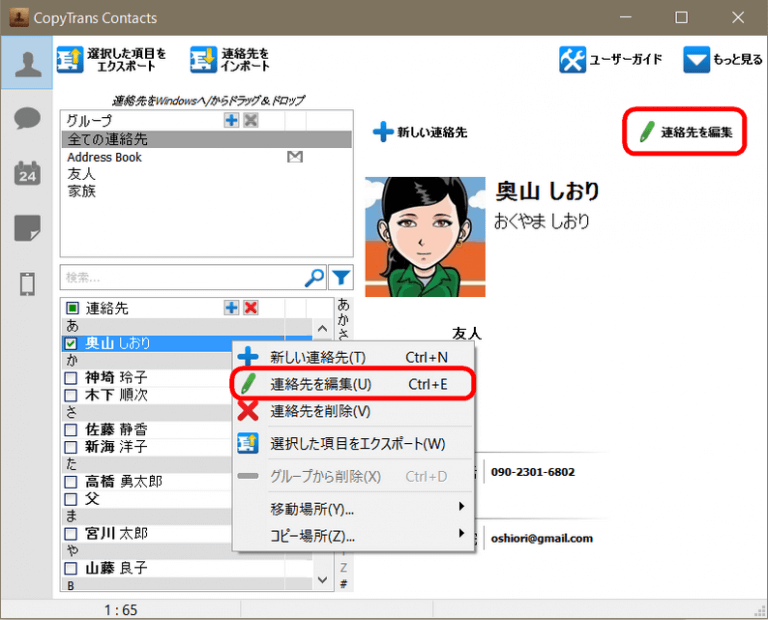The height and width of the screenshot is (620, 768).
Task: Add a new group with plus icon
Action: pyautogui.click(x=231, y=120)
